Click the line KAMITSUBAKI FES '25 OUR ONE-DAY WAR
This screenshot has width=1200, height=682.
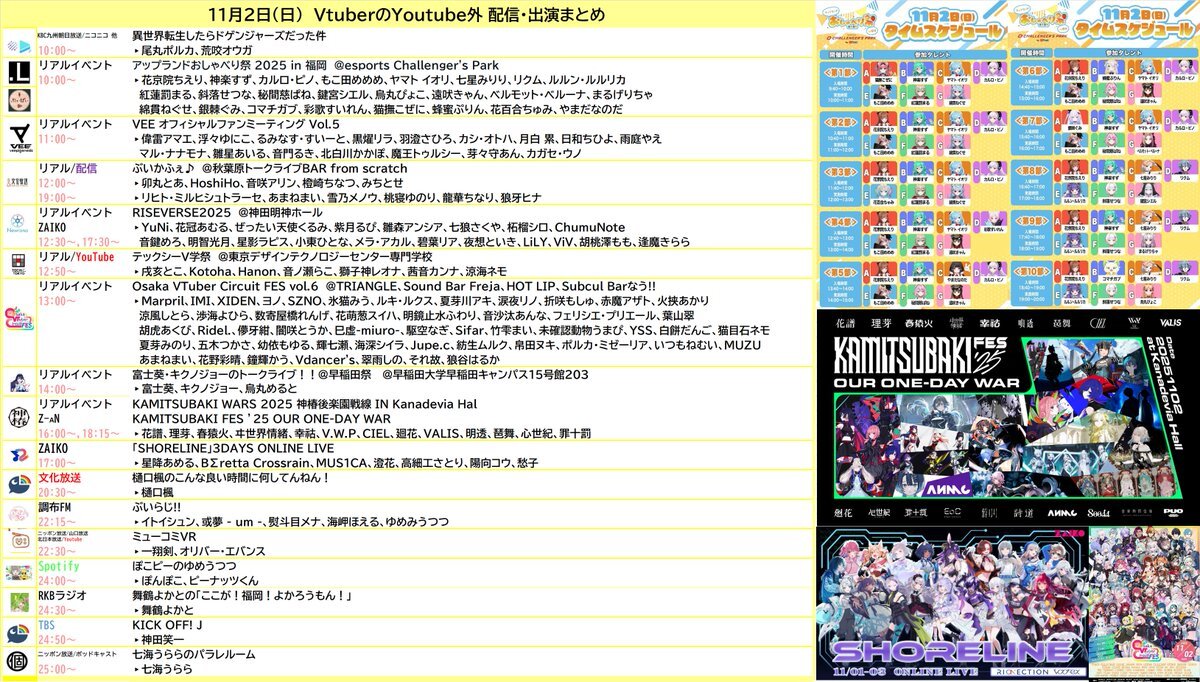click(x=261, y=418)
